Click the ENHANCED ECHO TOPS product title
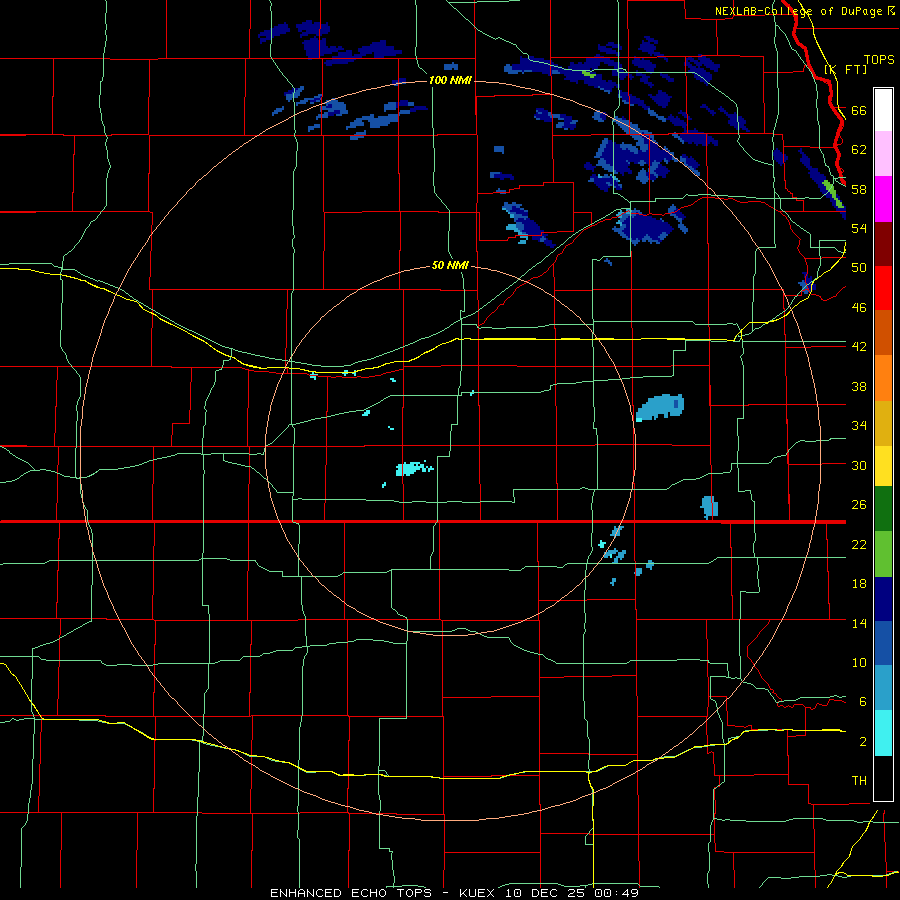The height and width of the screenshot is (900, 900). click(x=351, y=893)
